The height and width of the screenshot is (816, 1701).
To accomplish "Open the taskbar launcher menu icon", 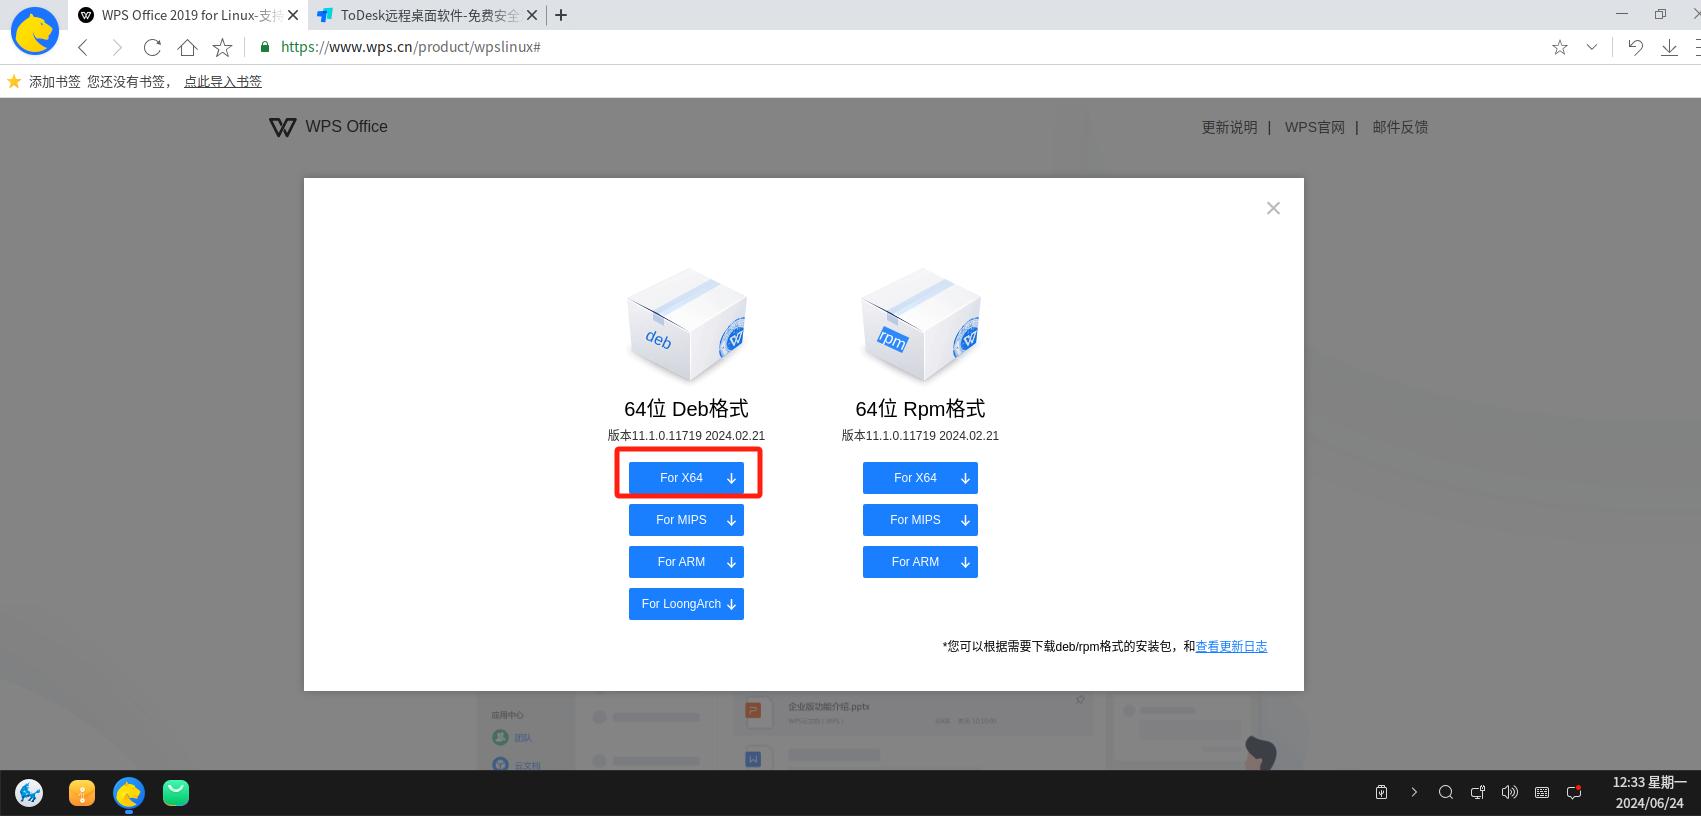I will pyautogui.click(x=29, y=793).
